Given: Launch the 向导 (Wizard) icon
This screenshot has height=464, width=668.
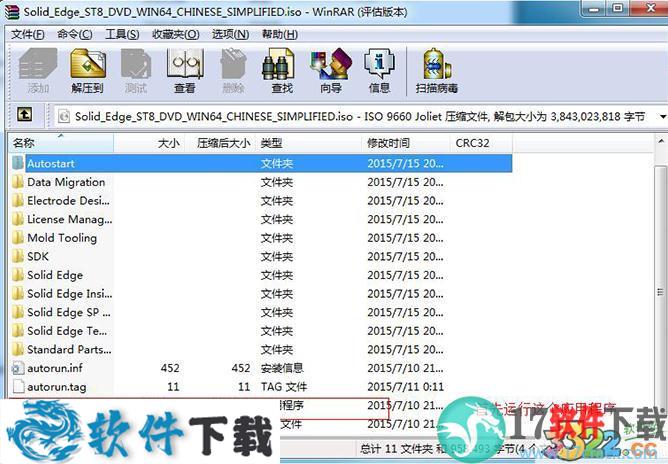Looking at the screenshot, I should tap(331, 64).
